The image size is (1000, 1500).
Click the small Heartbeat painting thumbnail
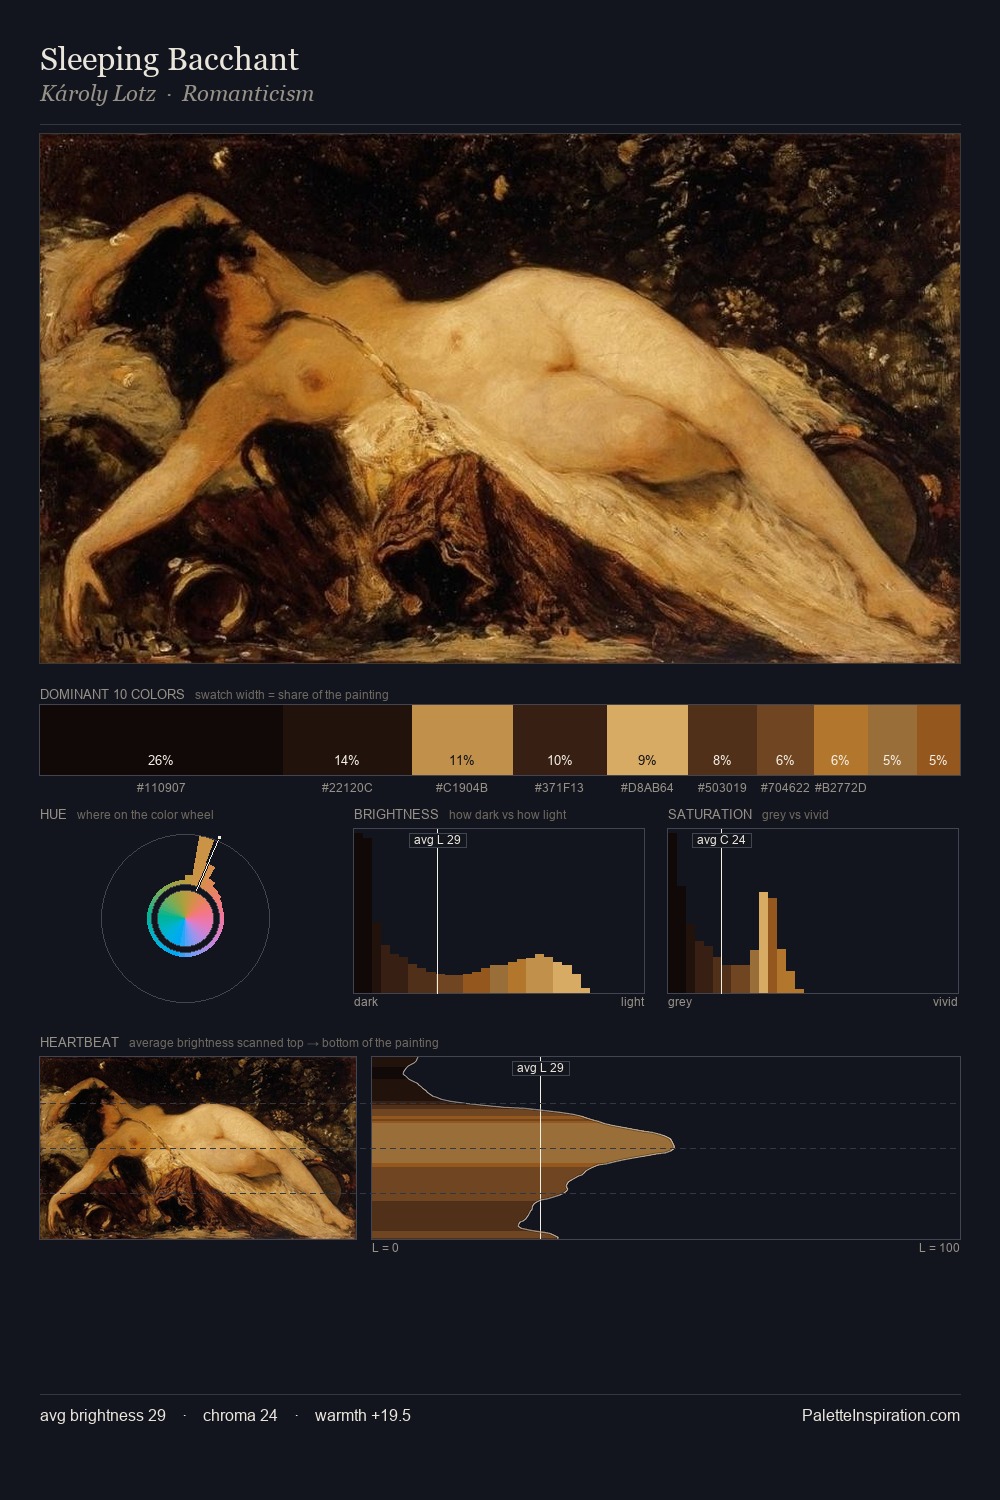tap(198, 1148)
